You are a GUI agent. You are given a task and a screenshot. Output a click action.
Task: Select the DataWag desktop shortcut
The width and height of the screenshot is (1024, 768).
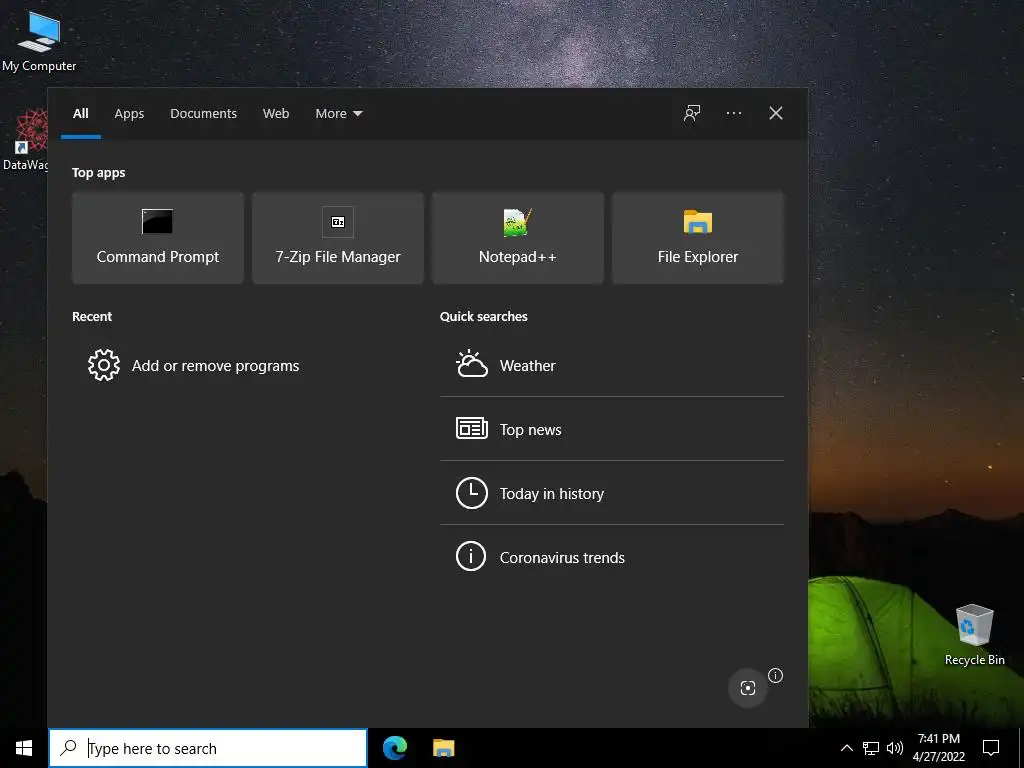[25, 140]
